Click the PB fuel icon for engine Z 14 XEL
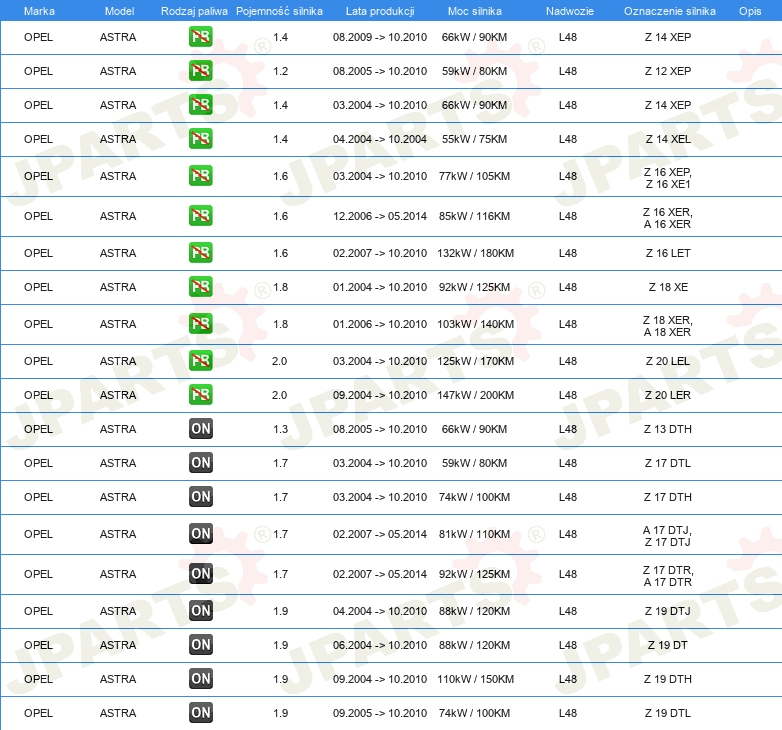This screenshot has height=730, width=782. pos(200,139)
